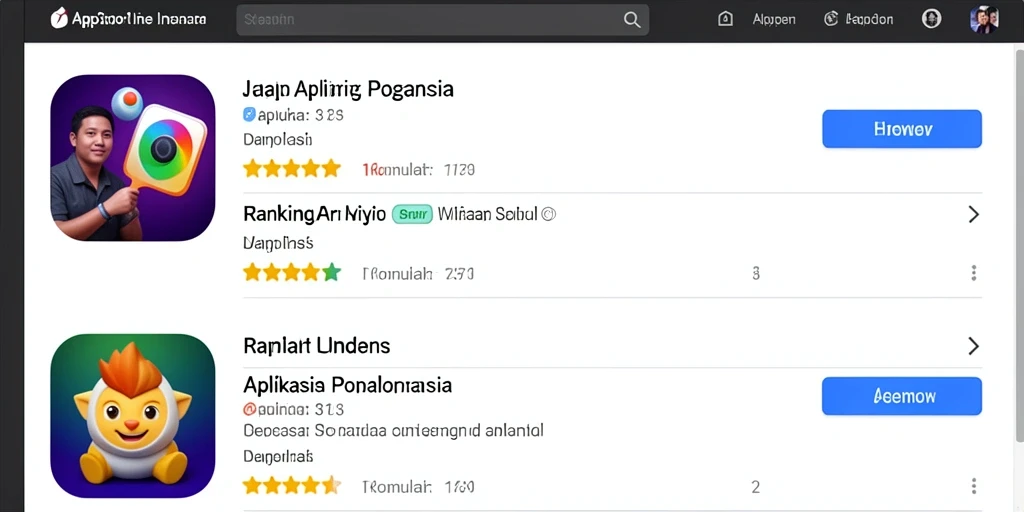This screenshot has height=512, width=1024.
Task: Open the user avatar photo in header
Action: pos(984,20)
